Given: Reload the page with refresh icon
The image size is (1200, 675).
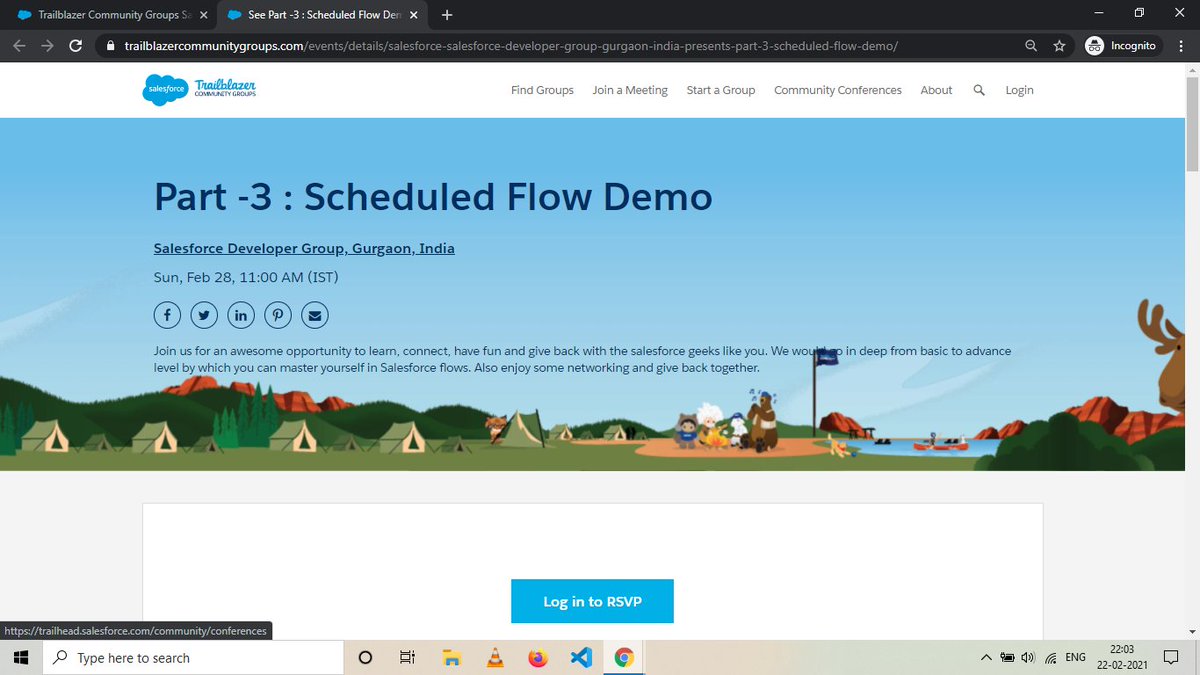Looking at the screenshot, I should 76,46.
